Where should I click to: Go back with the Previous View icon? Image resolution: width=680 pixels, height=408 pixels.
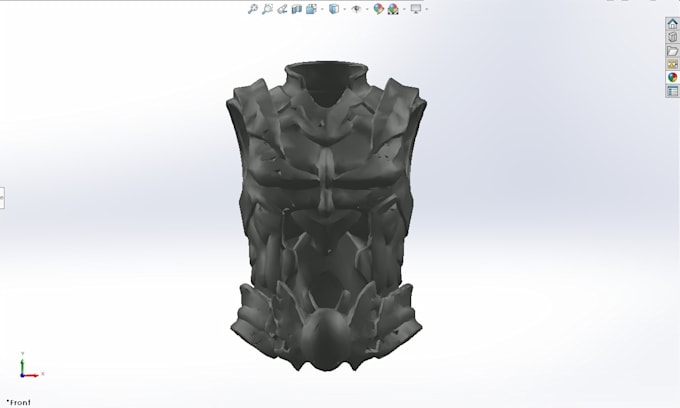(x=282, y=9)
